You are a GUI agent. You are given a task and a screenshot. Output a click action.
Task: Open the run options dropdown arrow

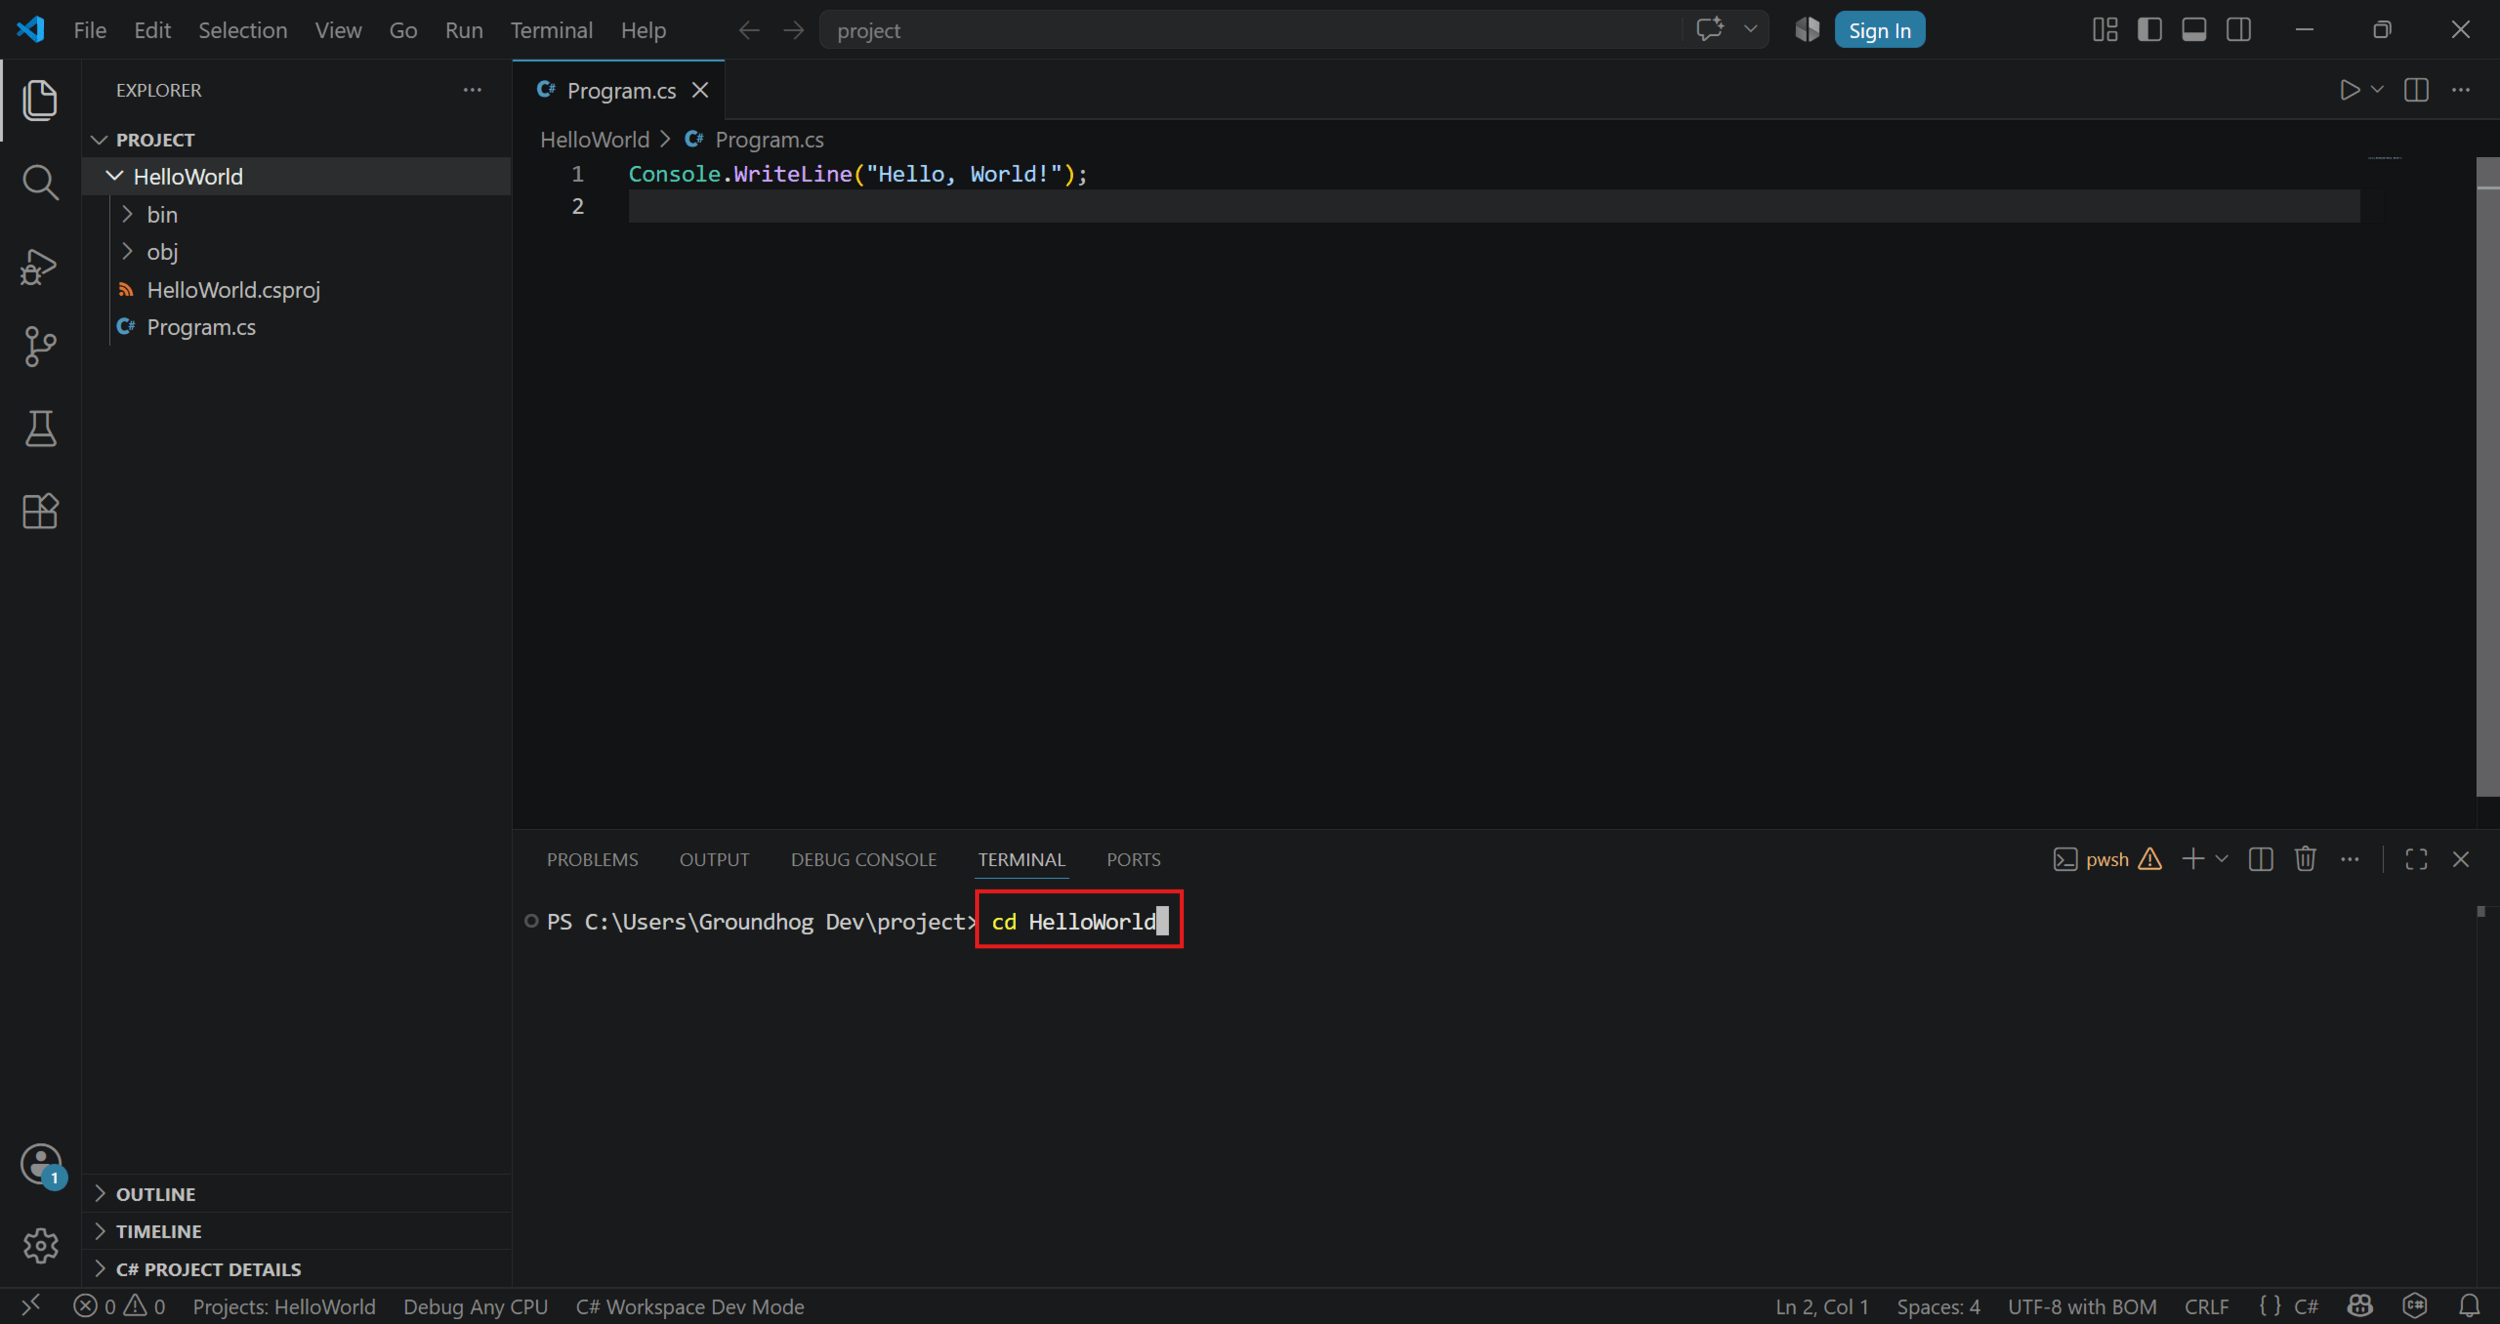tap(2377, 90)
